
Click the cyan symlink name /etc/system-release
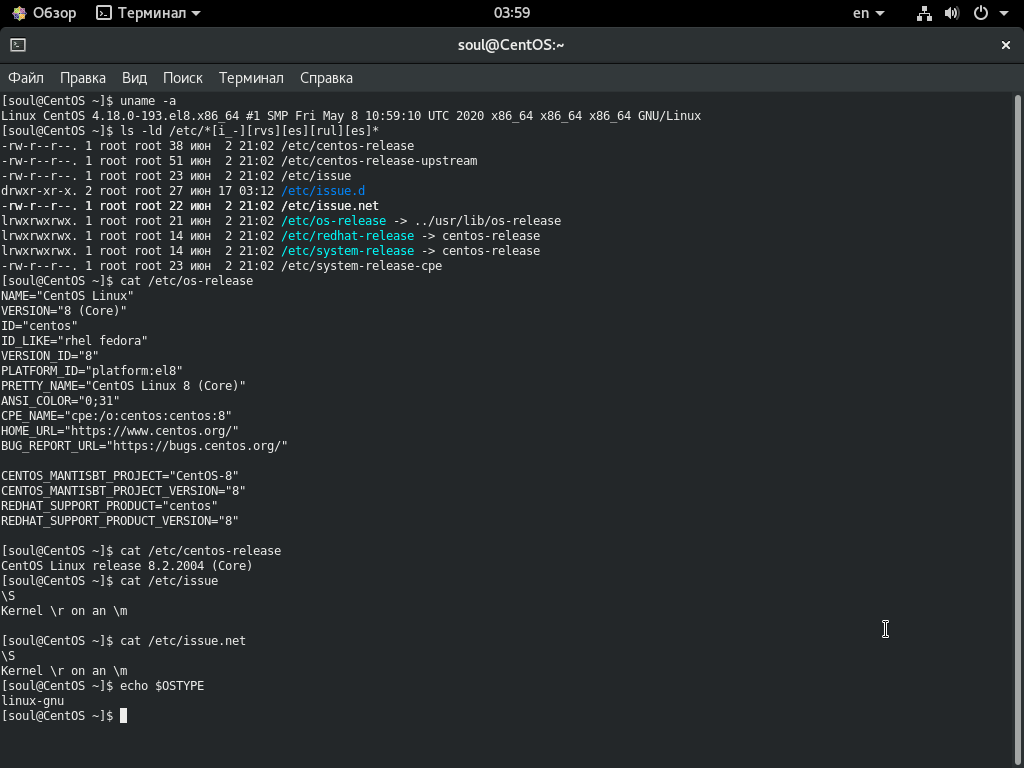tap(347, 251)
